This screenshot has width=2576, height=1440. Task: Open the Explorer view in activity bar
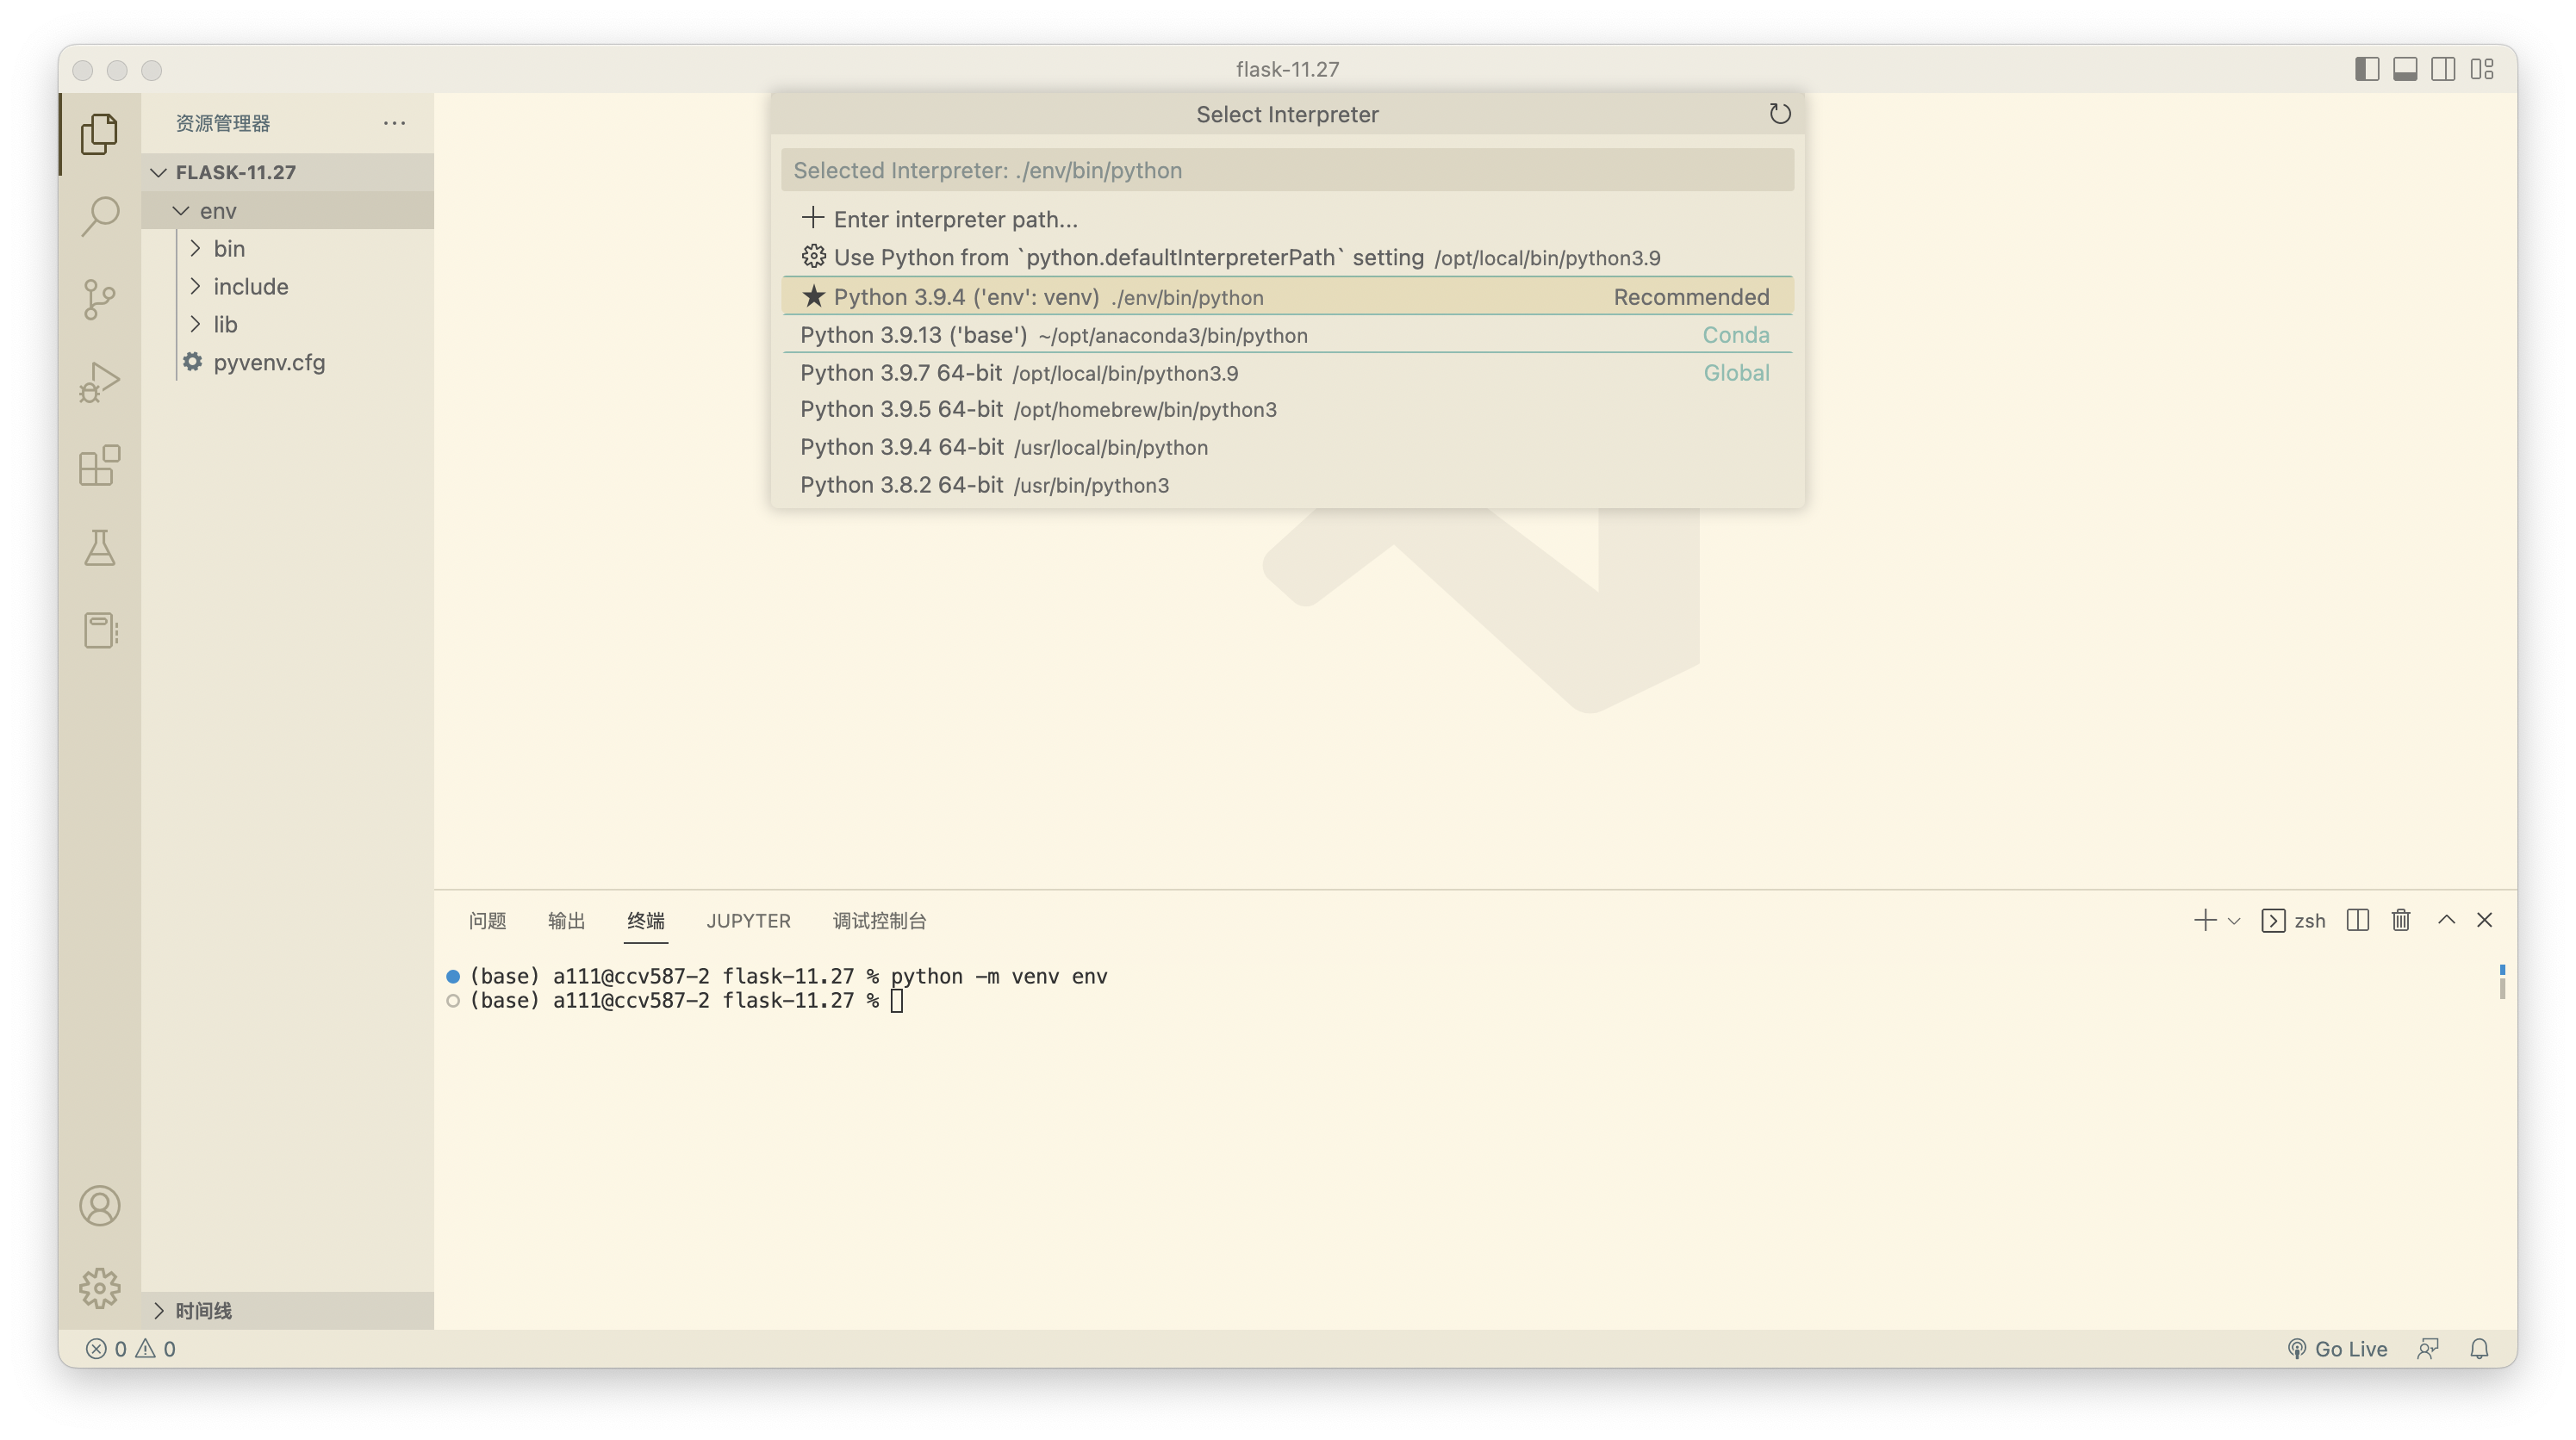point(99,133)
